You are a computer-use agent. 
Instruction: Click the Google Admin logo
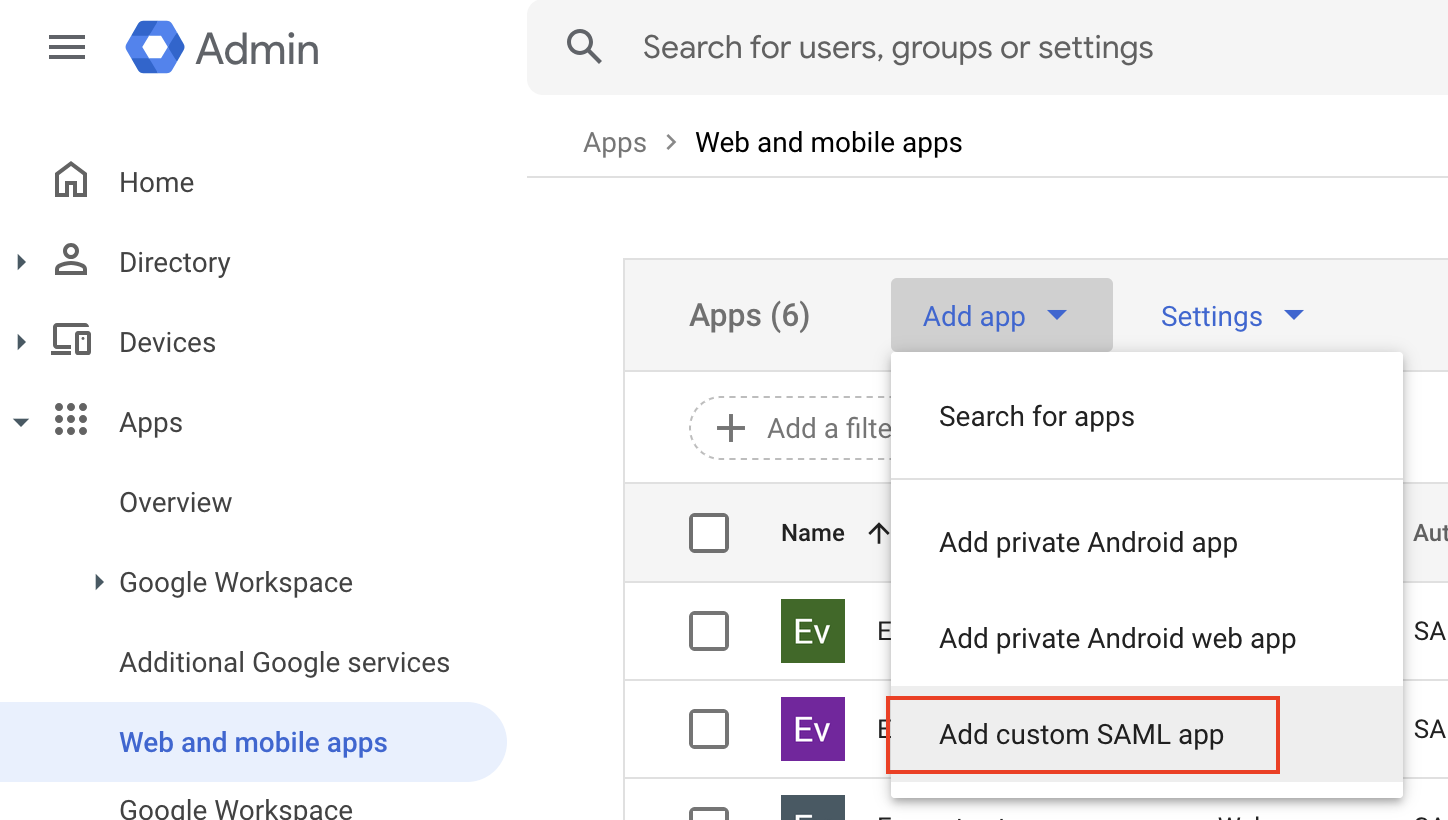coord(155,48)
